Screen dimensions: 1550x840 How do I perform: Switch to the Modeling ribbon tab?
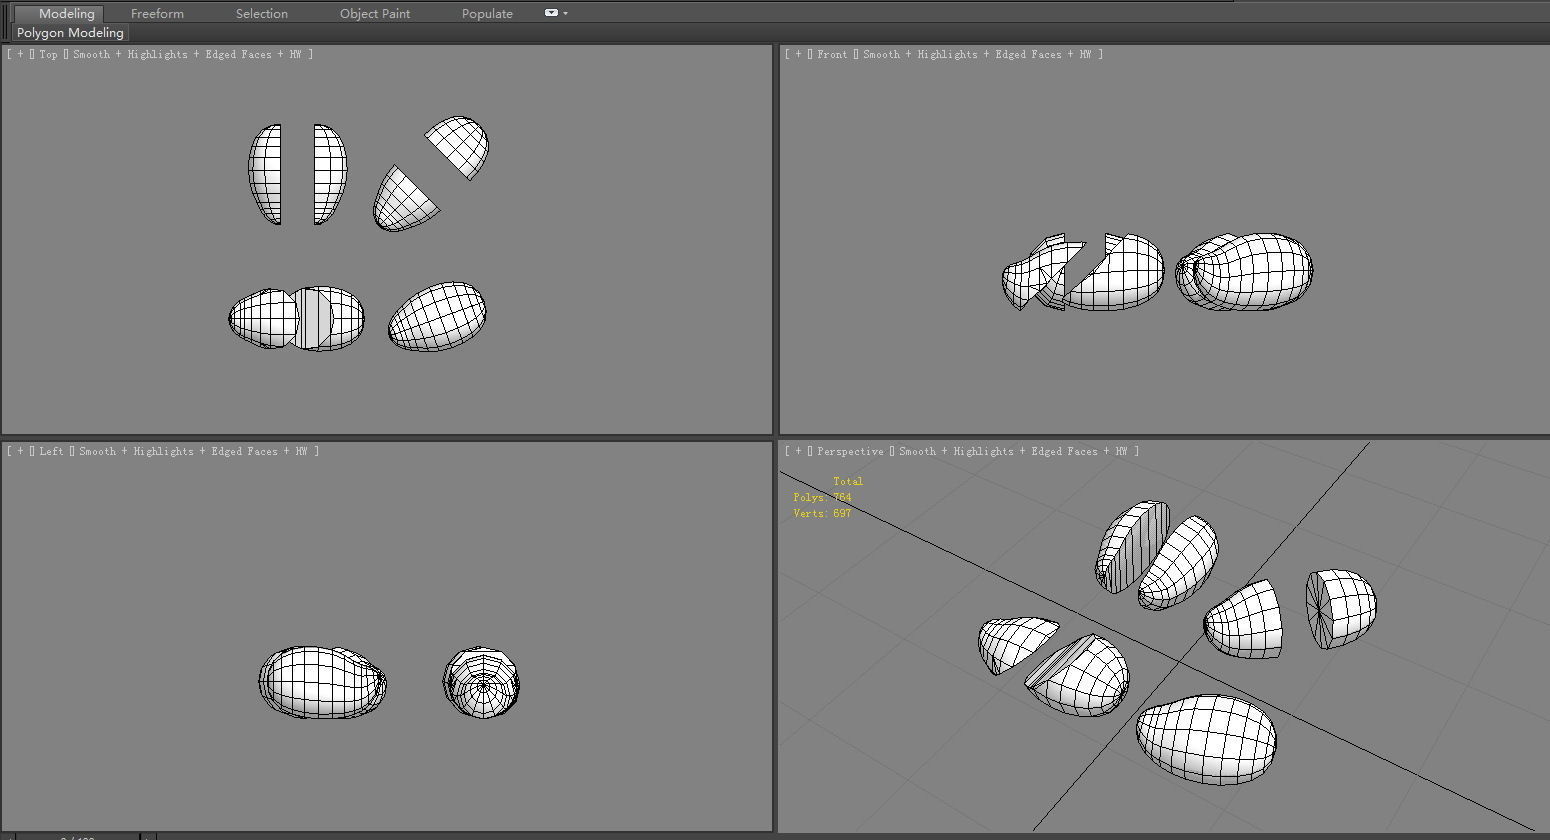(x=66, y=13)
